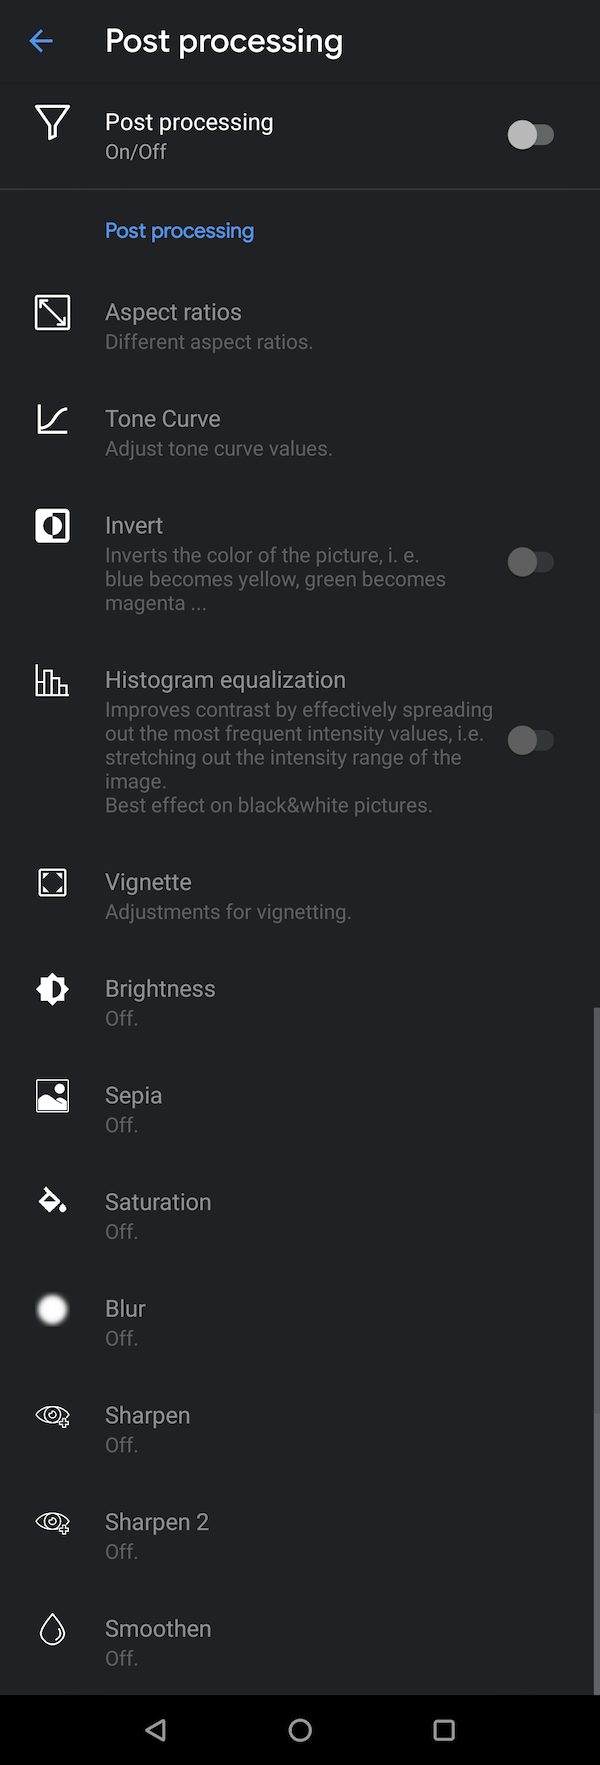
Task: Turn on Histogram equalization switch
Action: (530, 740)
